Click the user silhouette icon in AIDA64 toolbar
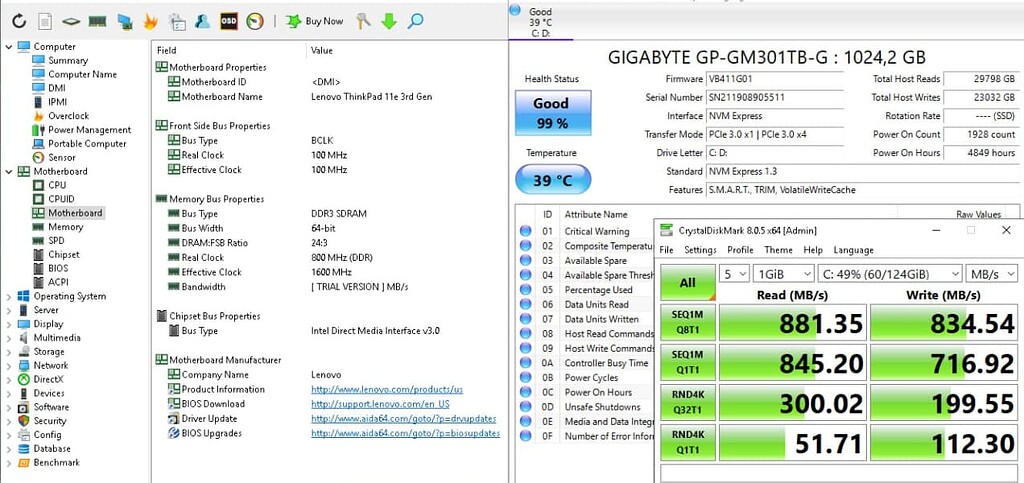Image resolution: width=1024 pixels, height=483 pixels. [x=202, y=22]
